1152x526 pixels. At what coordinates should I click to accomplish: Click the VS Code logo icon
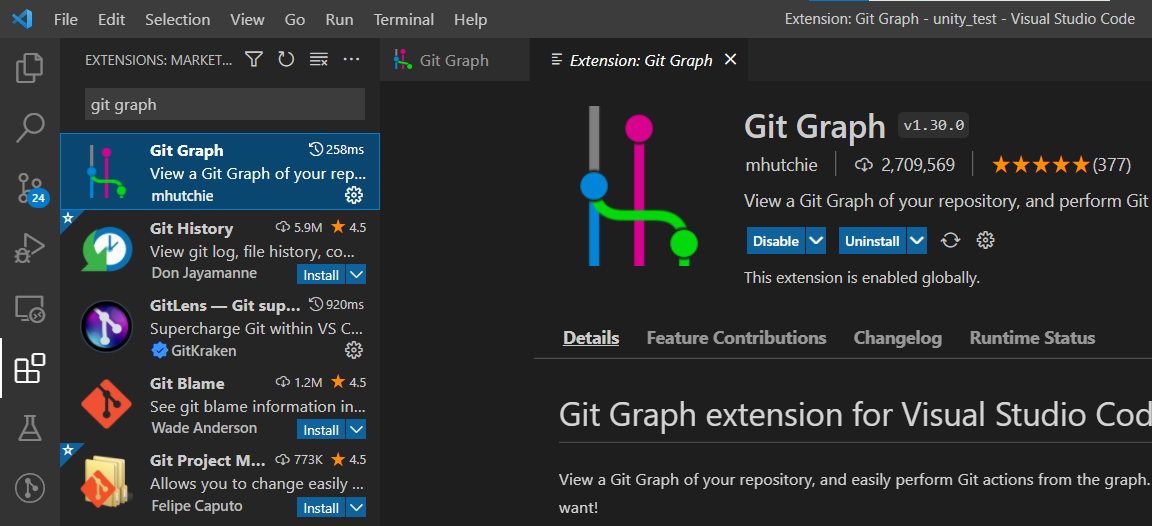coord(22,19)
